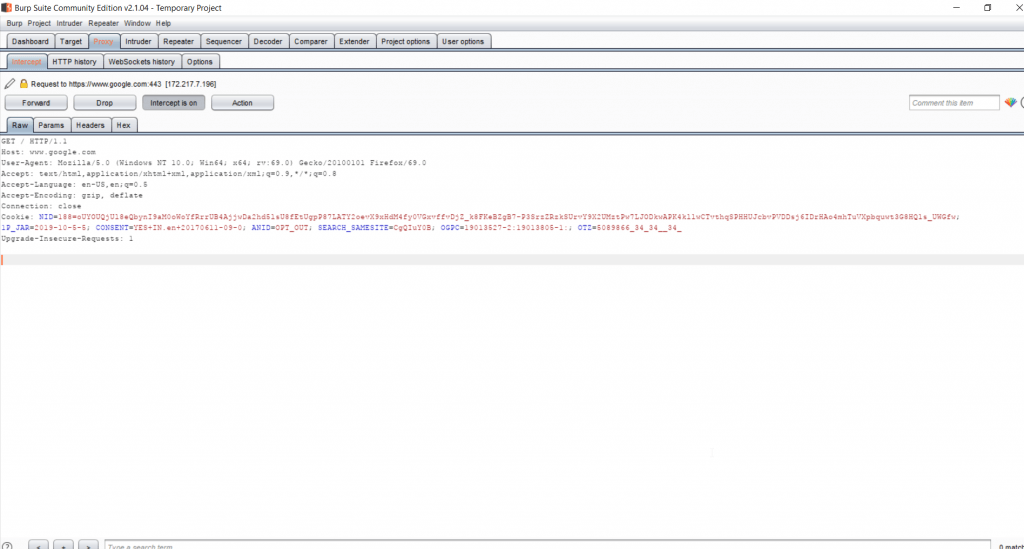The width and height of the screenshot is (1024, 549).
Task: Click the Connection: close header line
Action: (41, 206)
